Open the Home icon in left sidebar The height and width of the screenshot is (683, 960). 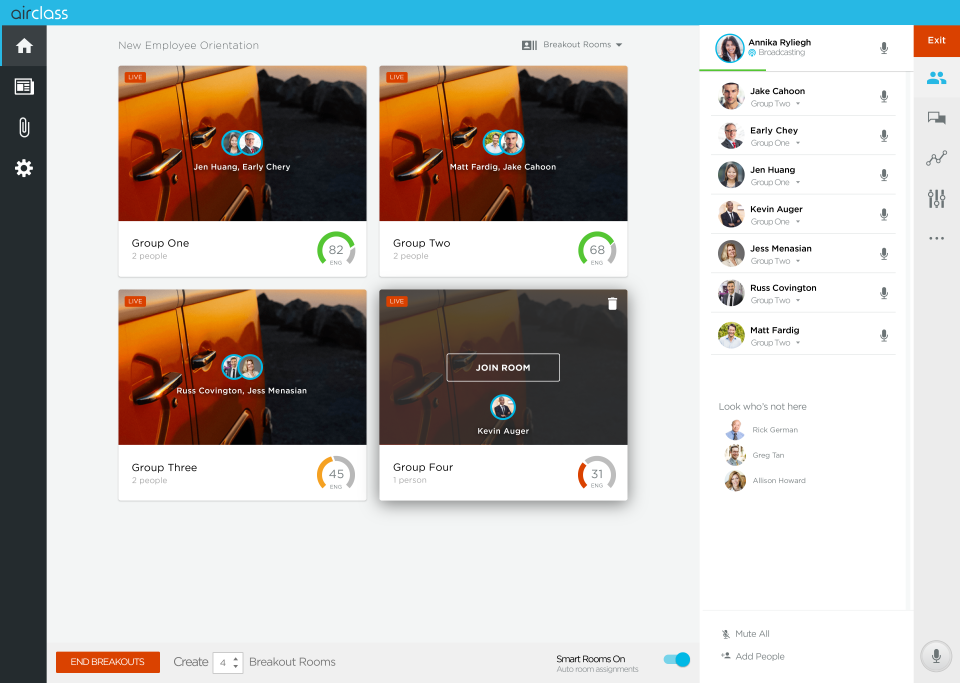pyautogui.click(x=24, y=46)
